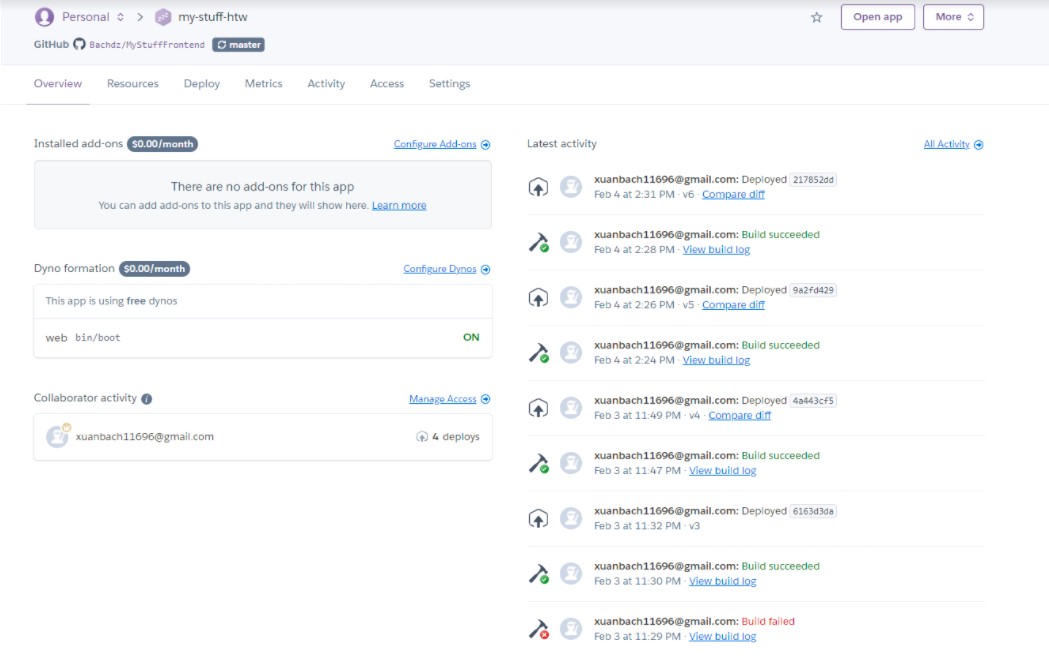Click the arrow icon next to All Activity
Viewport: 1049px width, 663px height.
point(979,145)
